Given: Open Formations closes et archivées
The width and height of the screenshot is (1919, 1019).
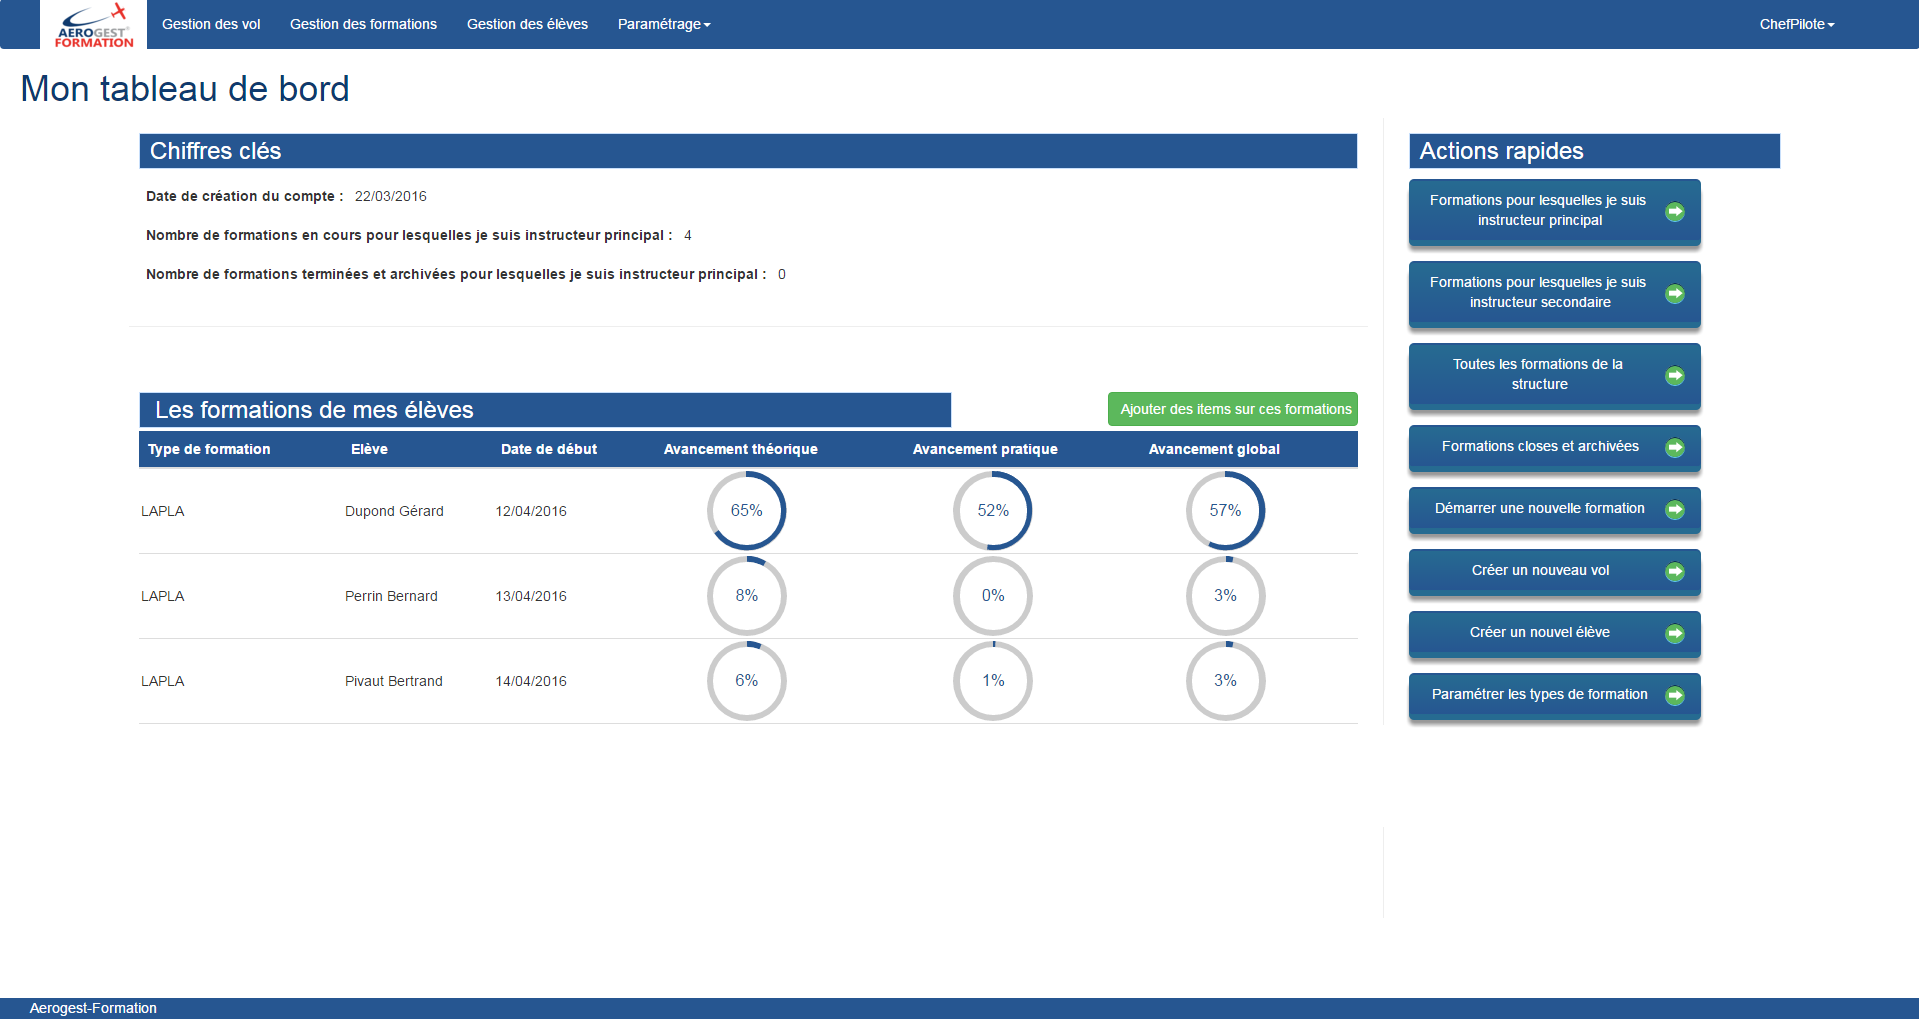Looking at the screenshot, I should coord(1554,448).
